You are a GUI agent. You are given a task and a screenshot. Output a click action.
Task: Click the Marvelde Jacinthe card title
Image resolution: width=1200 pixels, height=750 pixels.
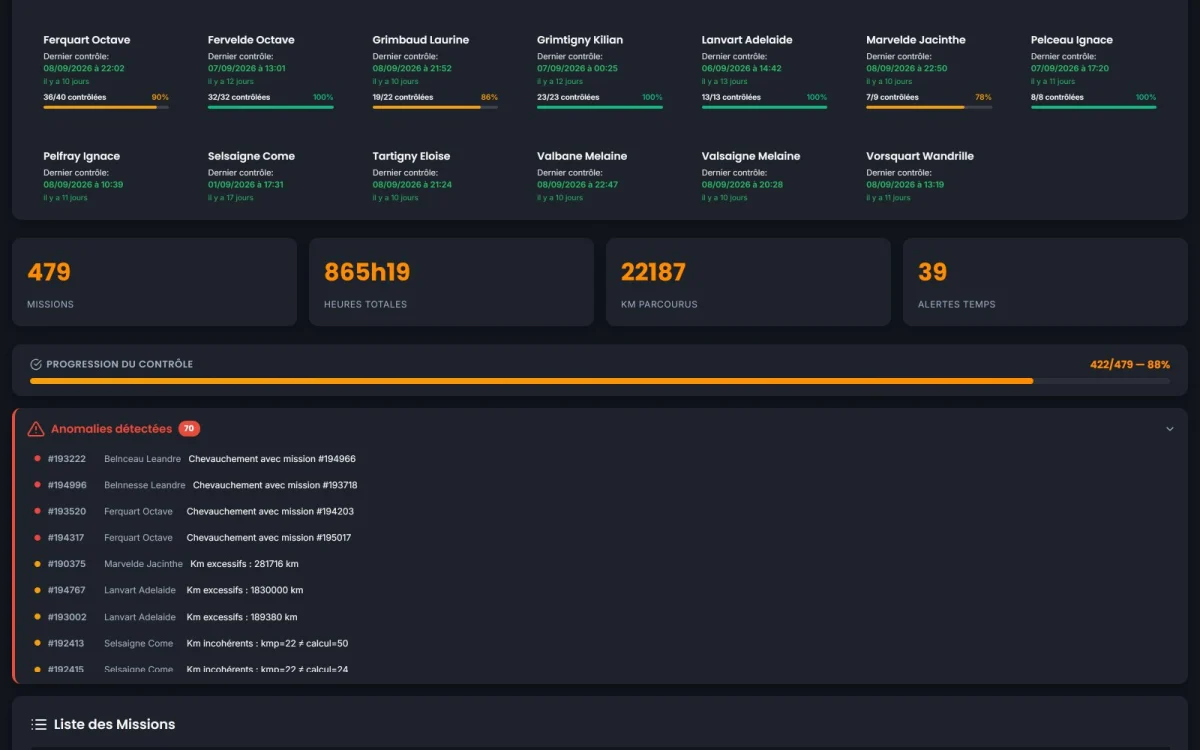916,40
